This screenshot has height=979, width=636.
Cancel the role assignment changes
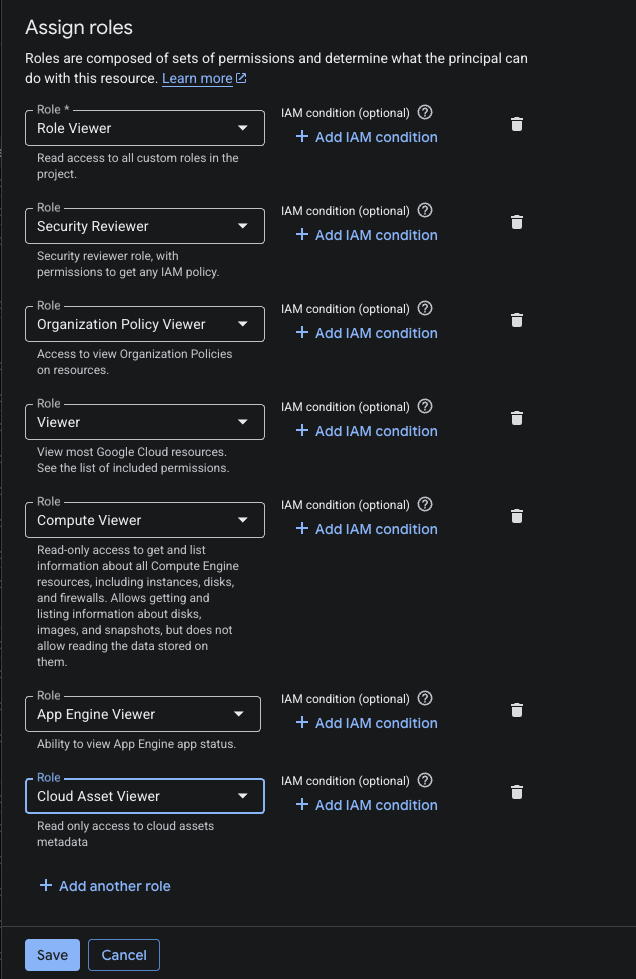tap(124, 955)
